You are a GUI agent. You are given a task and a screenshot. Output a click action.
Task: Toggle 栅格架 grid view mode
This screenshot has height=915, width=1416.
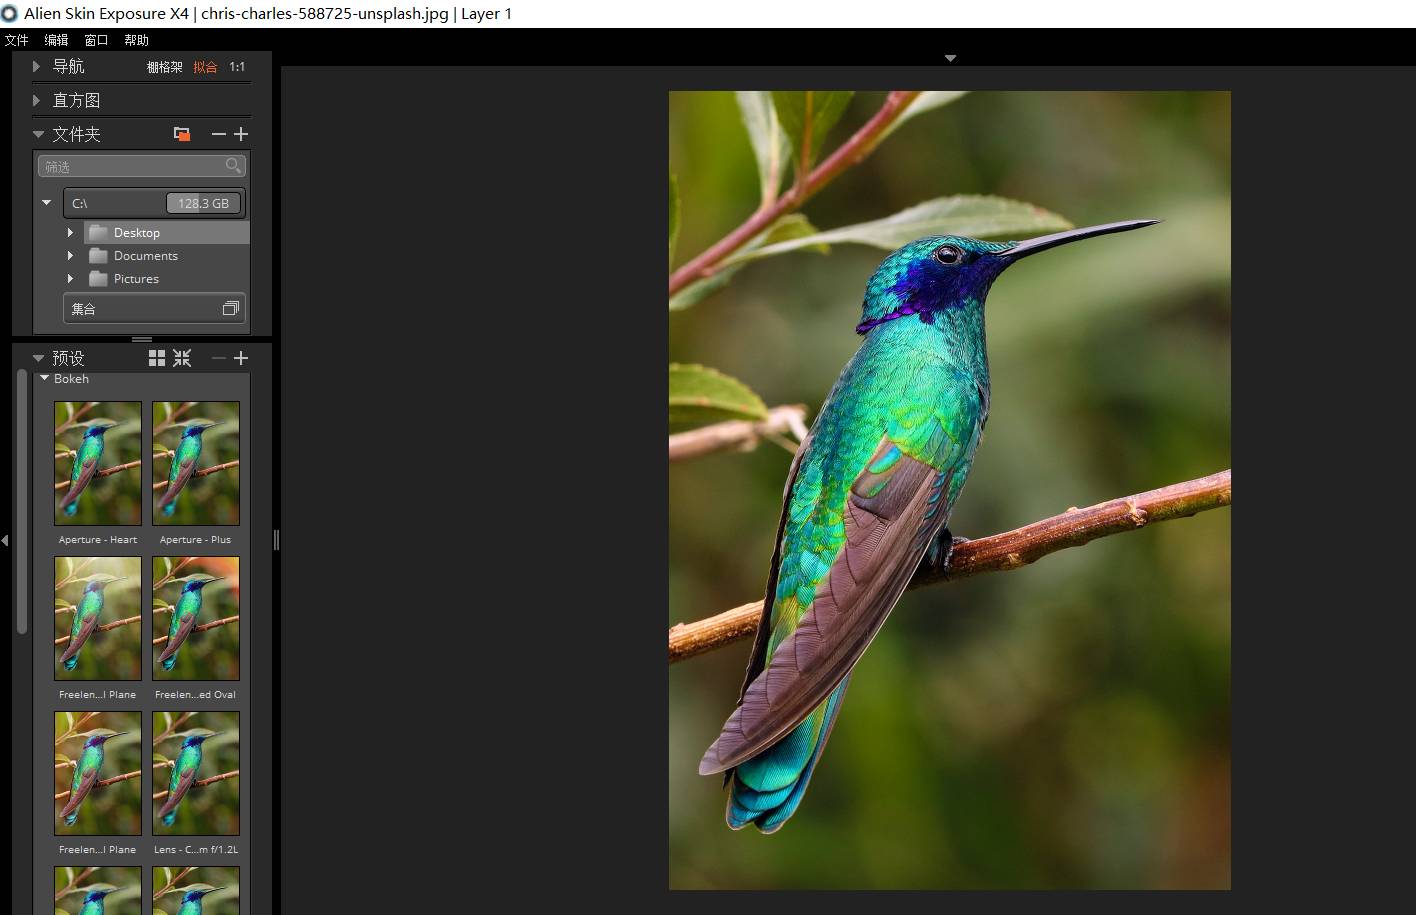164,67
